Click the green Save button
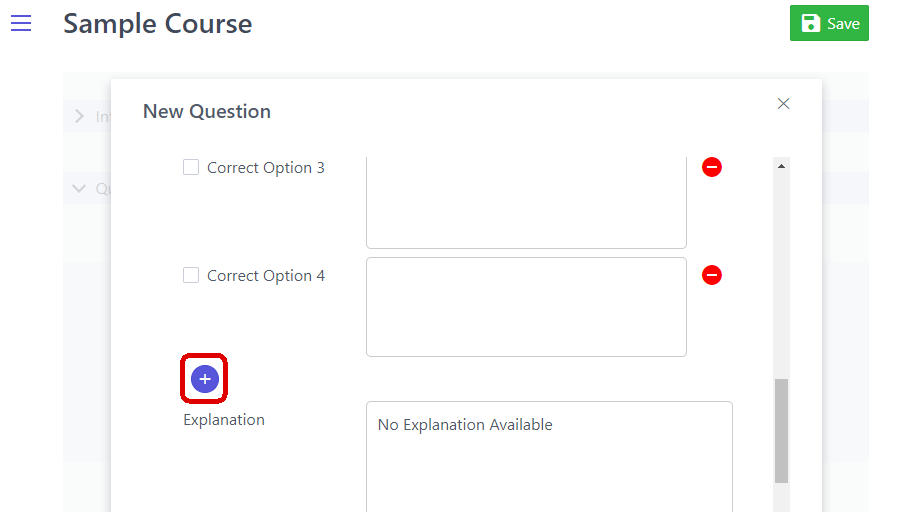The height and width of the screenshot is (512, 916). (829, 23)
